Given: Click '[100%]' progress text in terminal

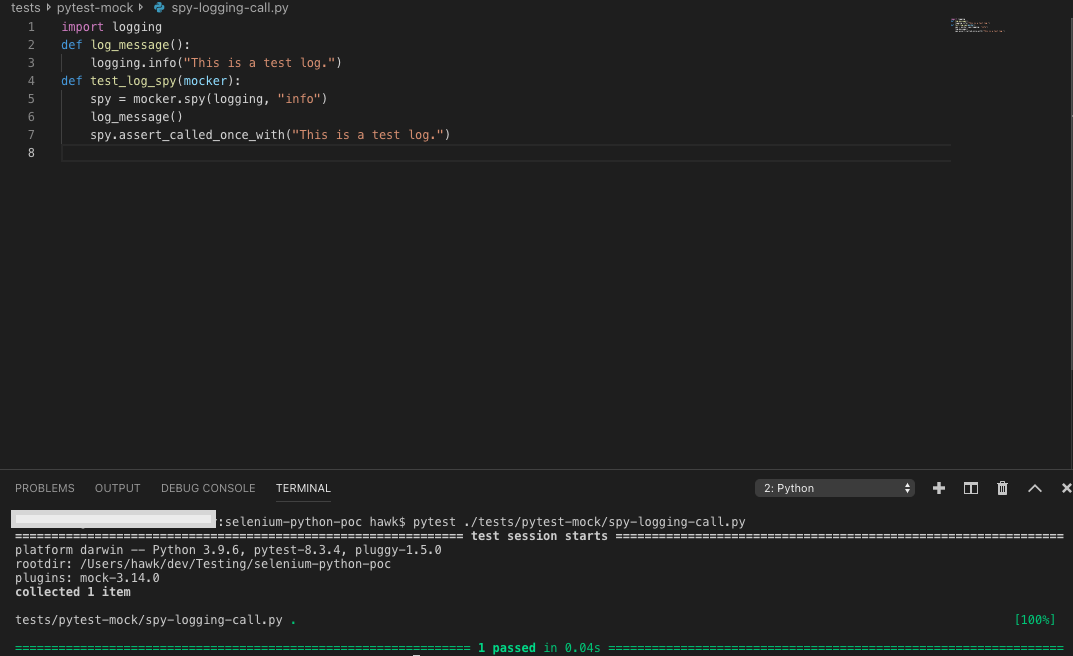Looking at the screenshot, I should tap(1035, 620).
